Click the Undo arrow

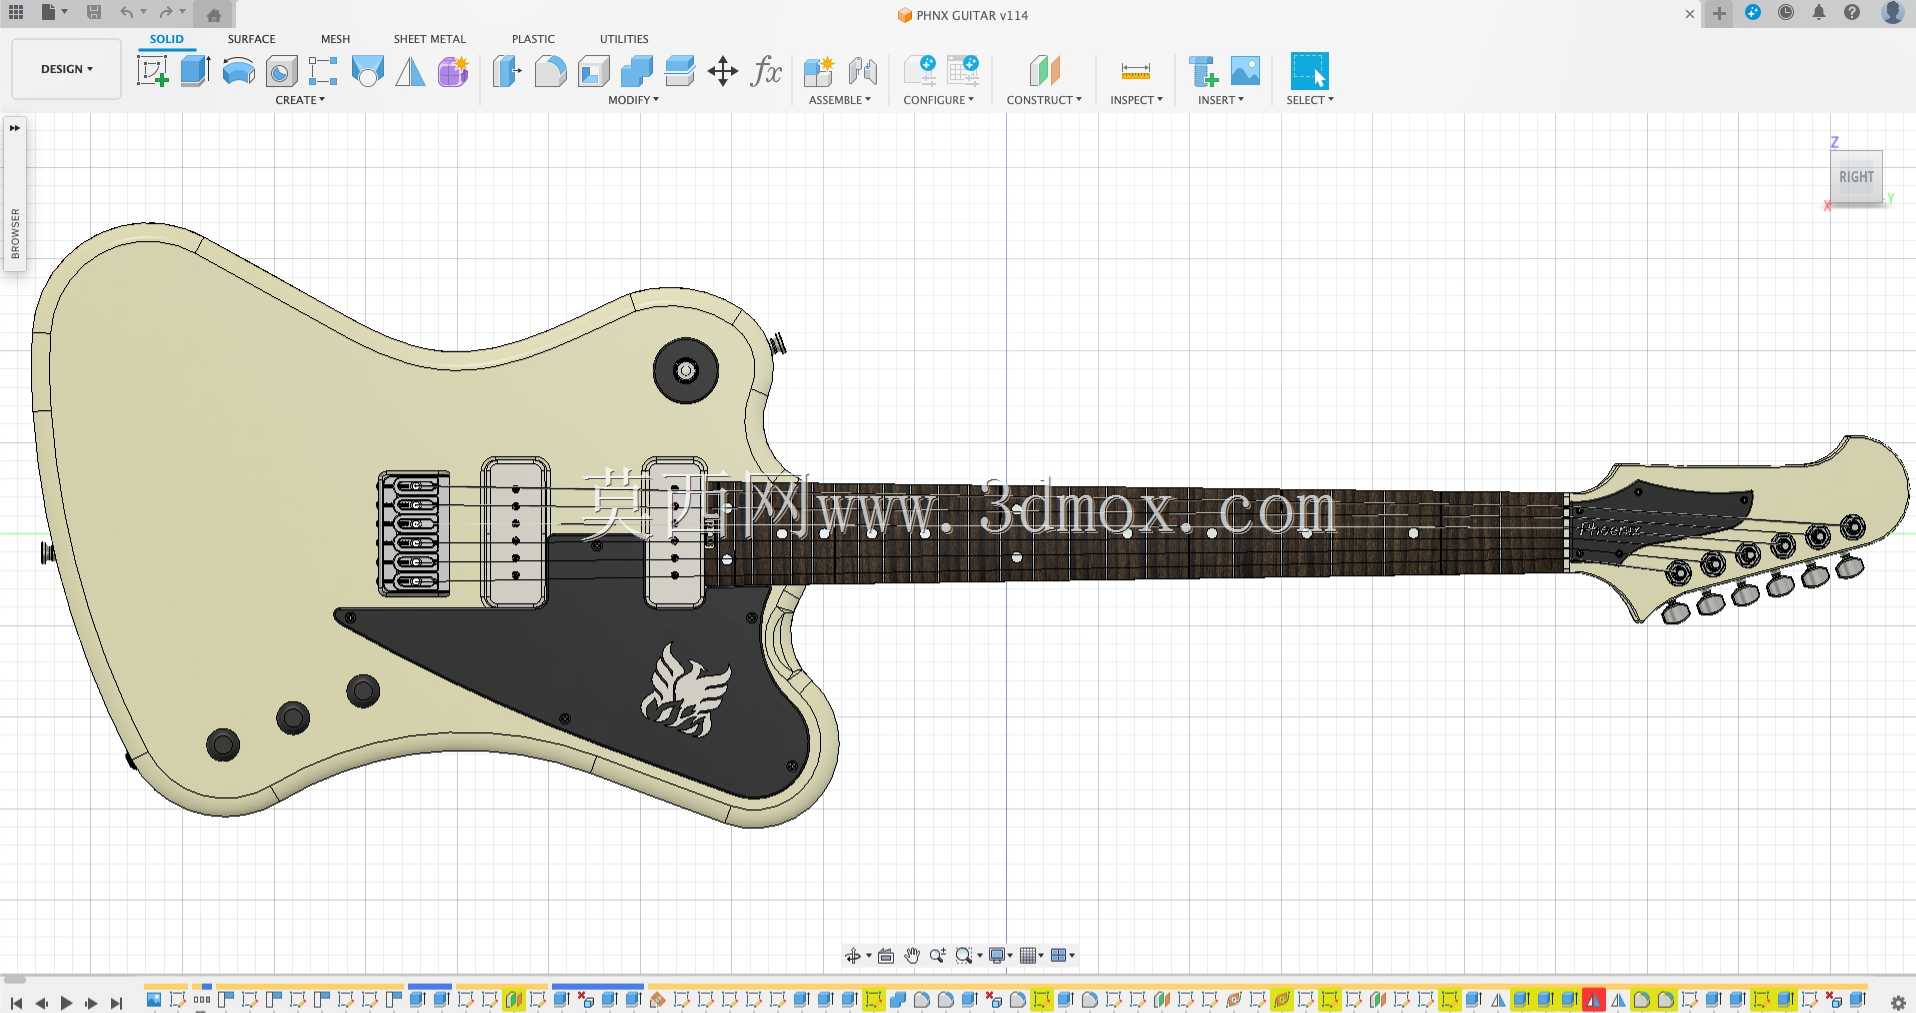tap(127, 13)
